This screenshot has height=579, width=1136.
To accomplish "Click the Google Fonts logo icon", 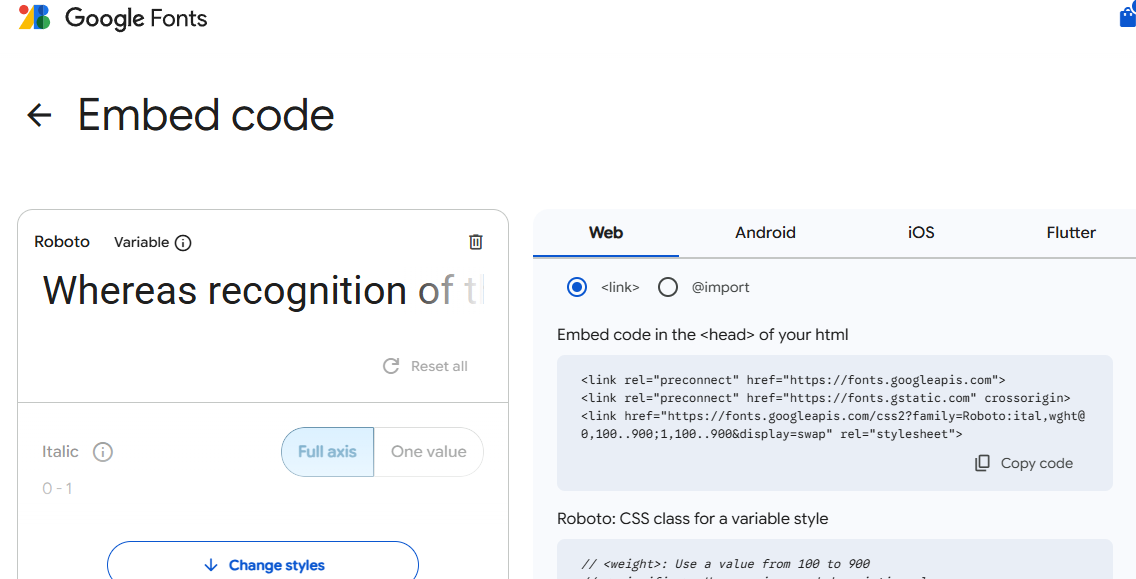I will 34,17.
